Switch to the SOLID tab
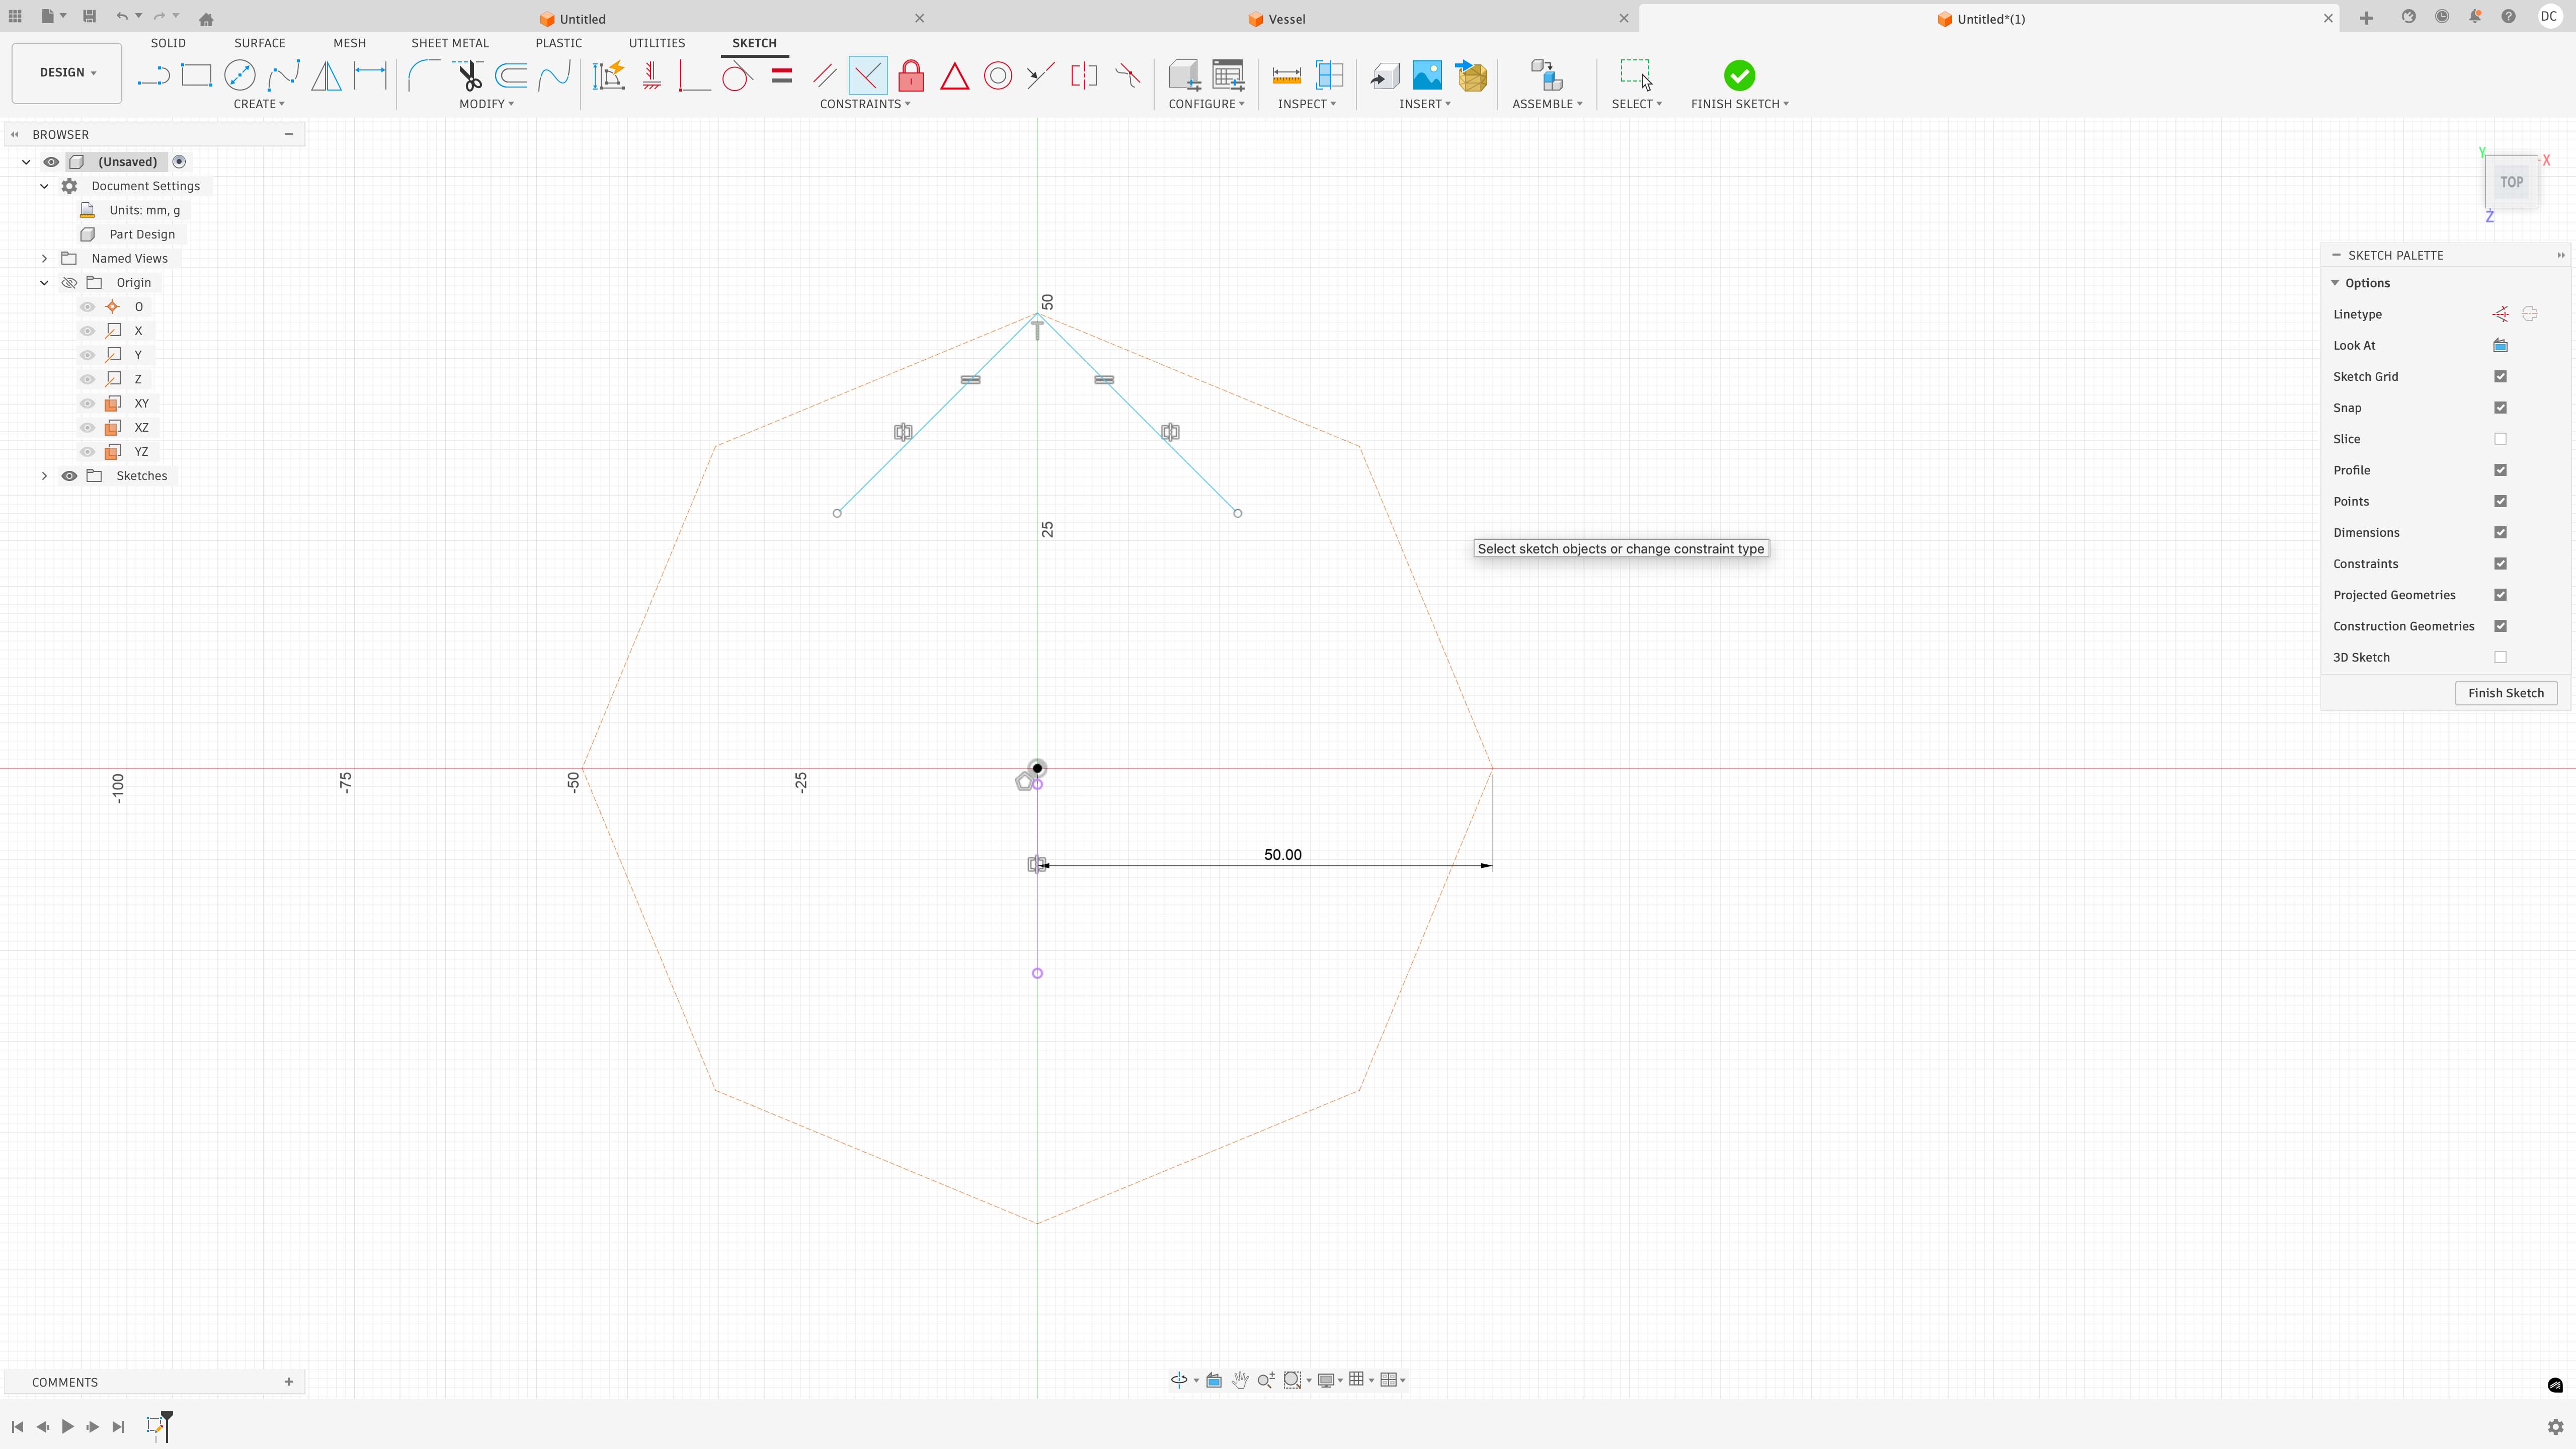The image size is (2576, 1449). tap(168, 43)
